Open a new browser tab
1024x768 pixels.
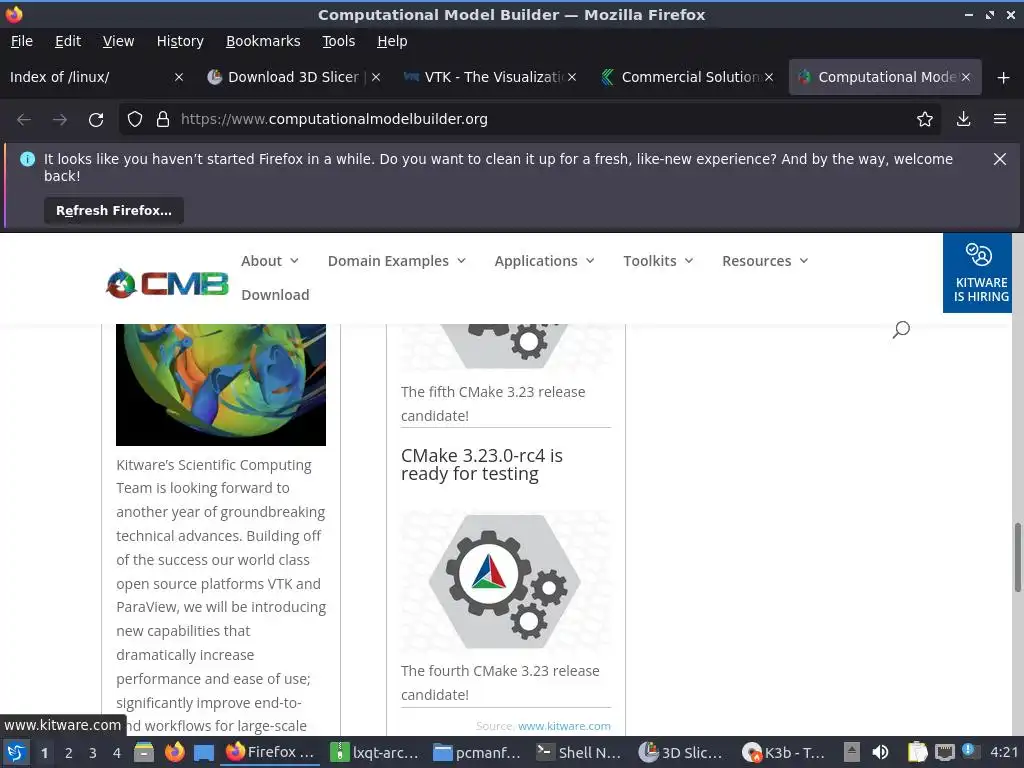(1003, 78)
